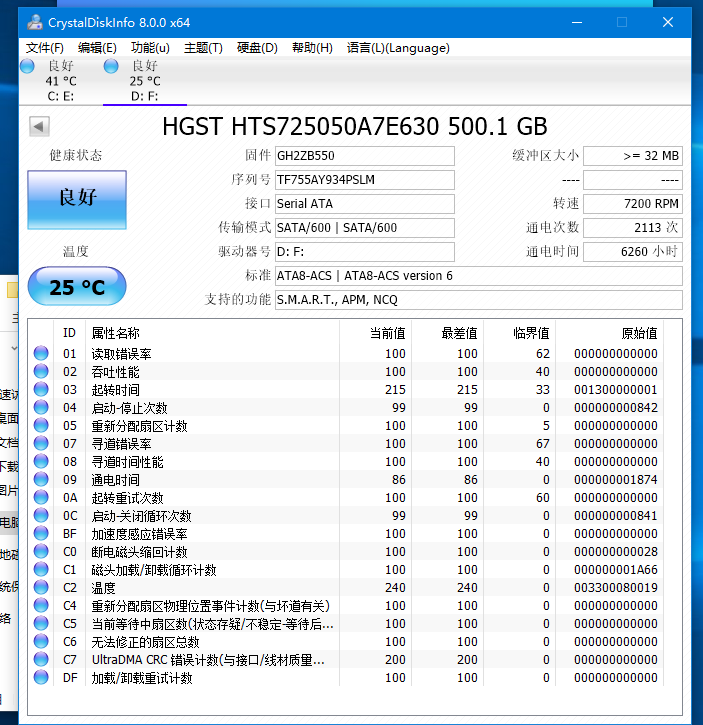Click status orb for 09 通电时间
Screen dimensions: 703x725
coord(41,479)
